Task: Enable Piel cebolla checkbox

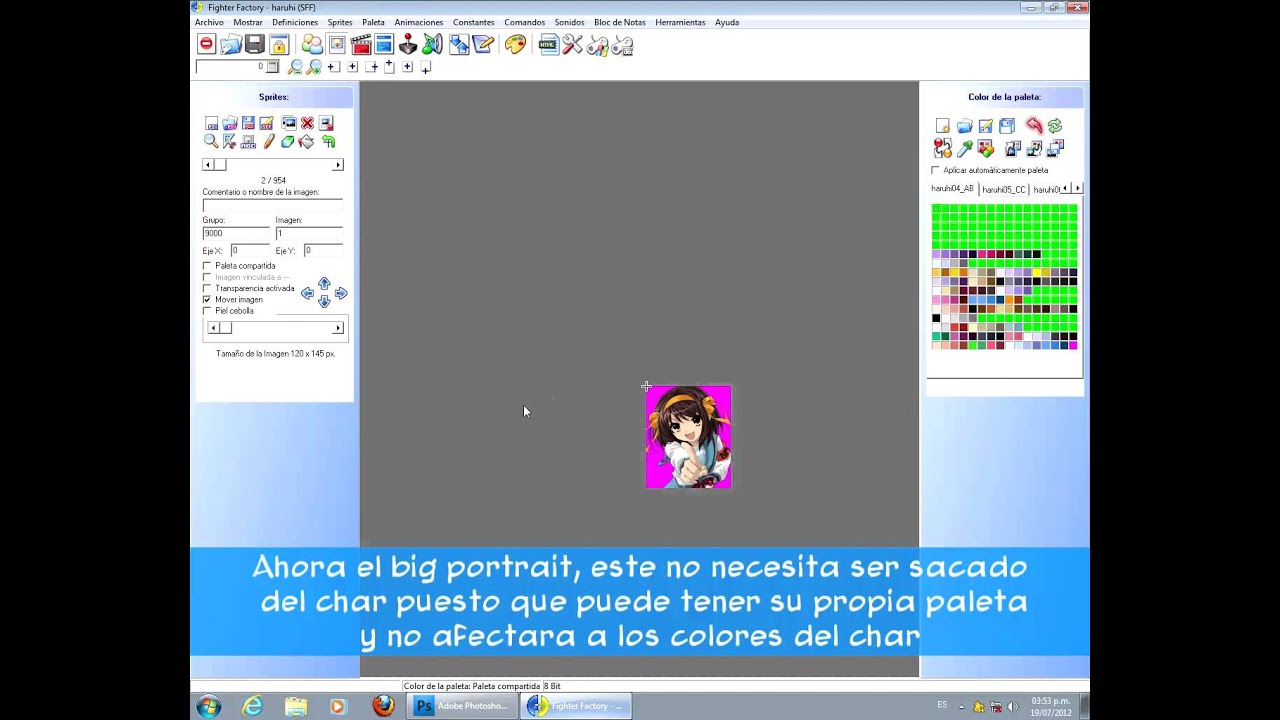Action: (207, 310)
